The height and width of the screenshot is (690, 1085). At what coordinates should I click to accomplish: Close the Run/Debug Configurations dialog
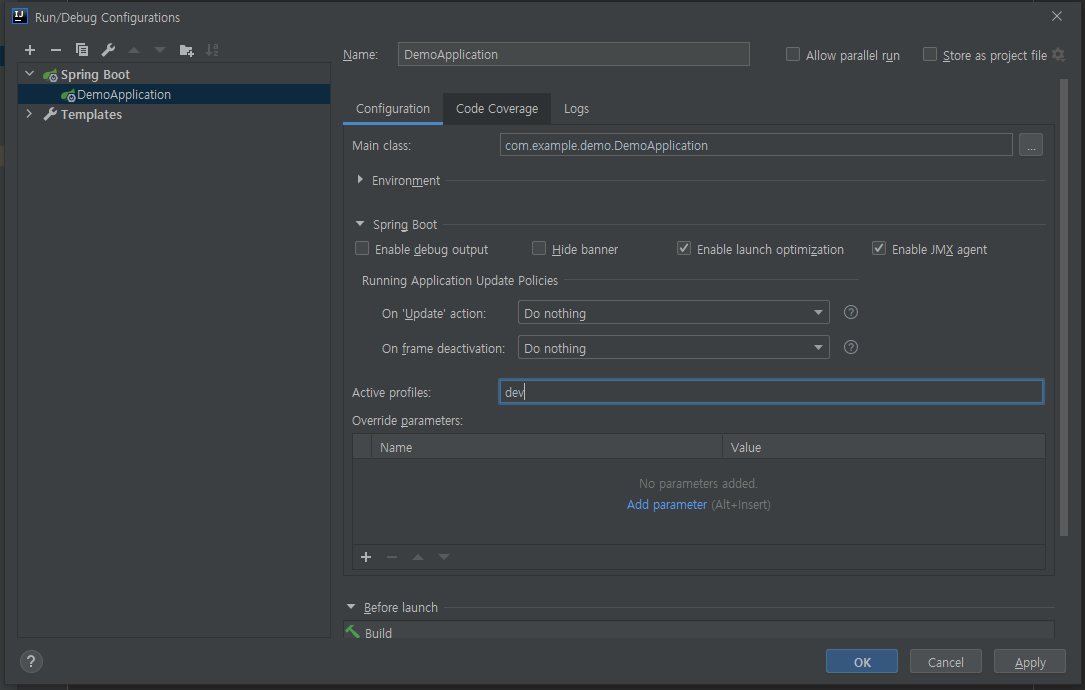pyautogui.click(x=1057, y=16)
